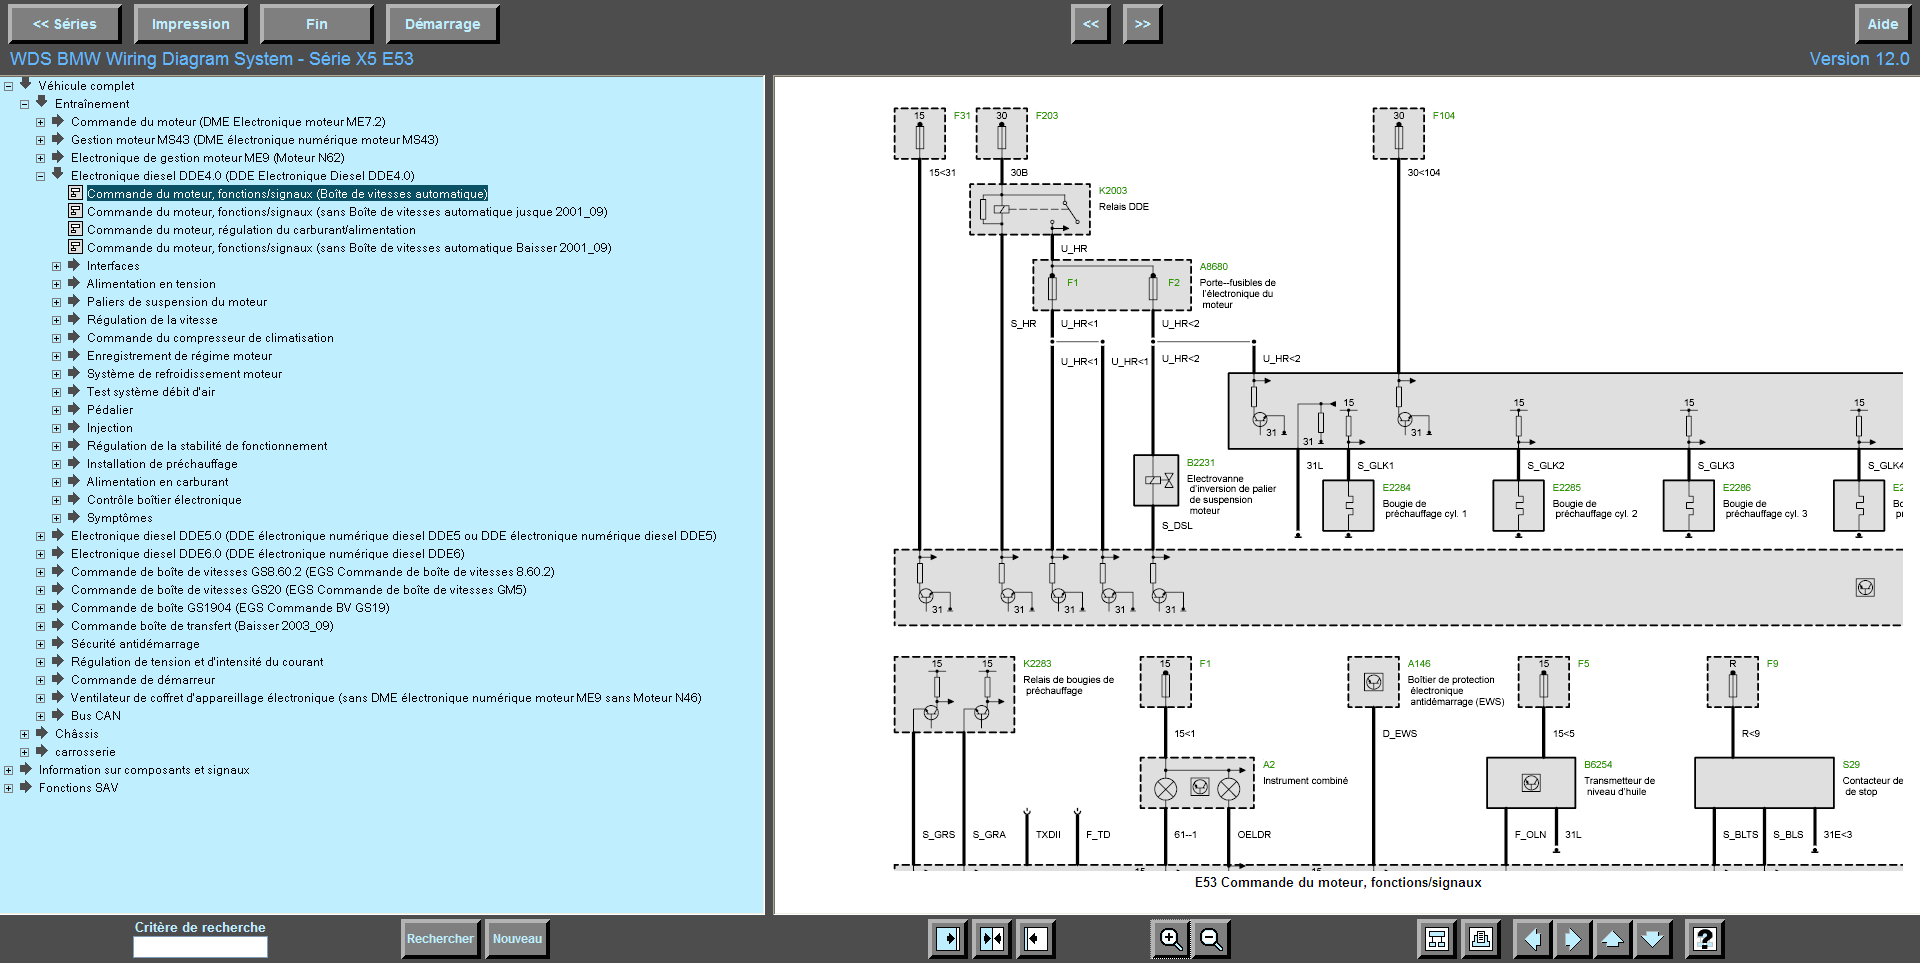Click the collapse-tree-pane split icon
Screen dimensions: 1920x963
click(x=1037, y=939)
